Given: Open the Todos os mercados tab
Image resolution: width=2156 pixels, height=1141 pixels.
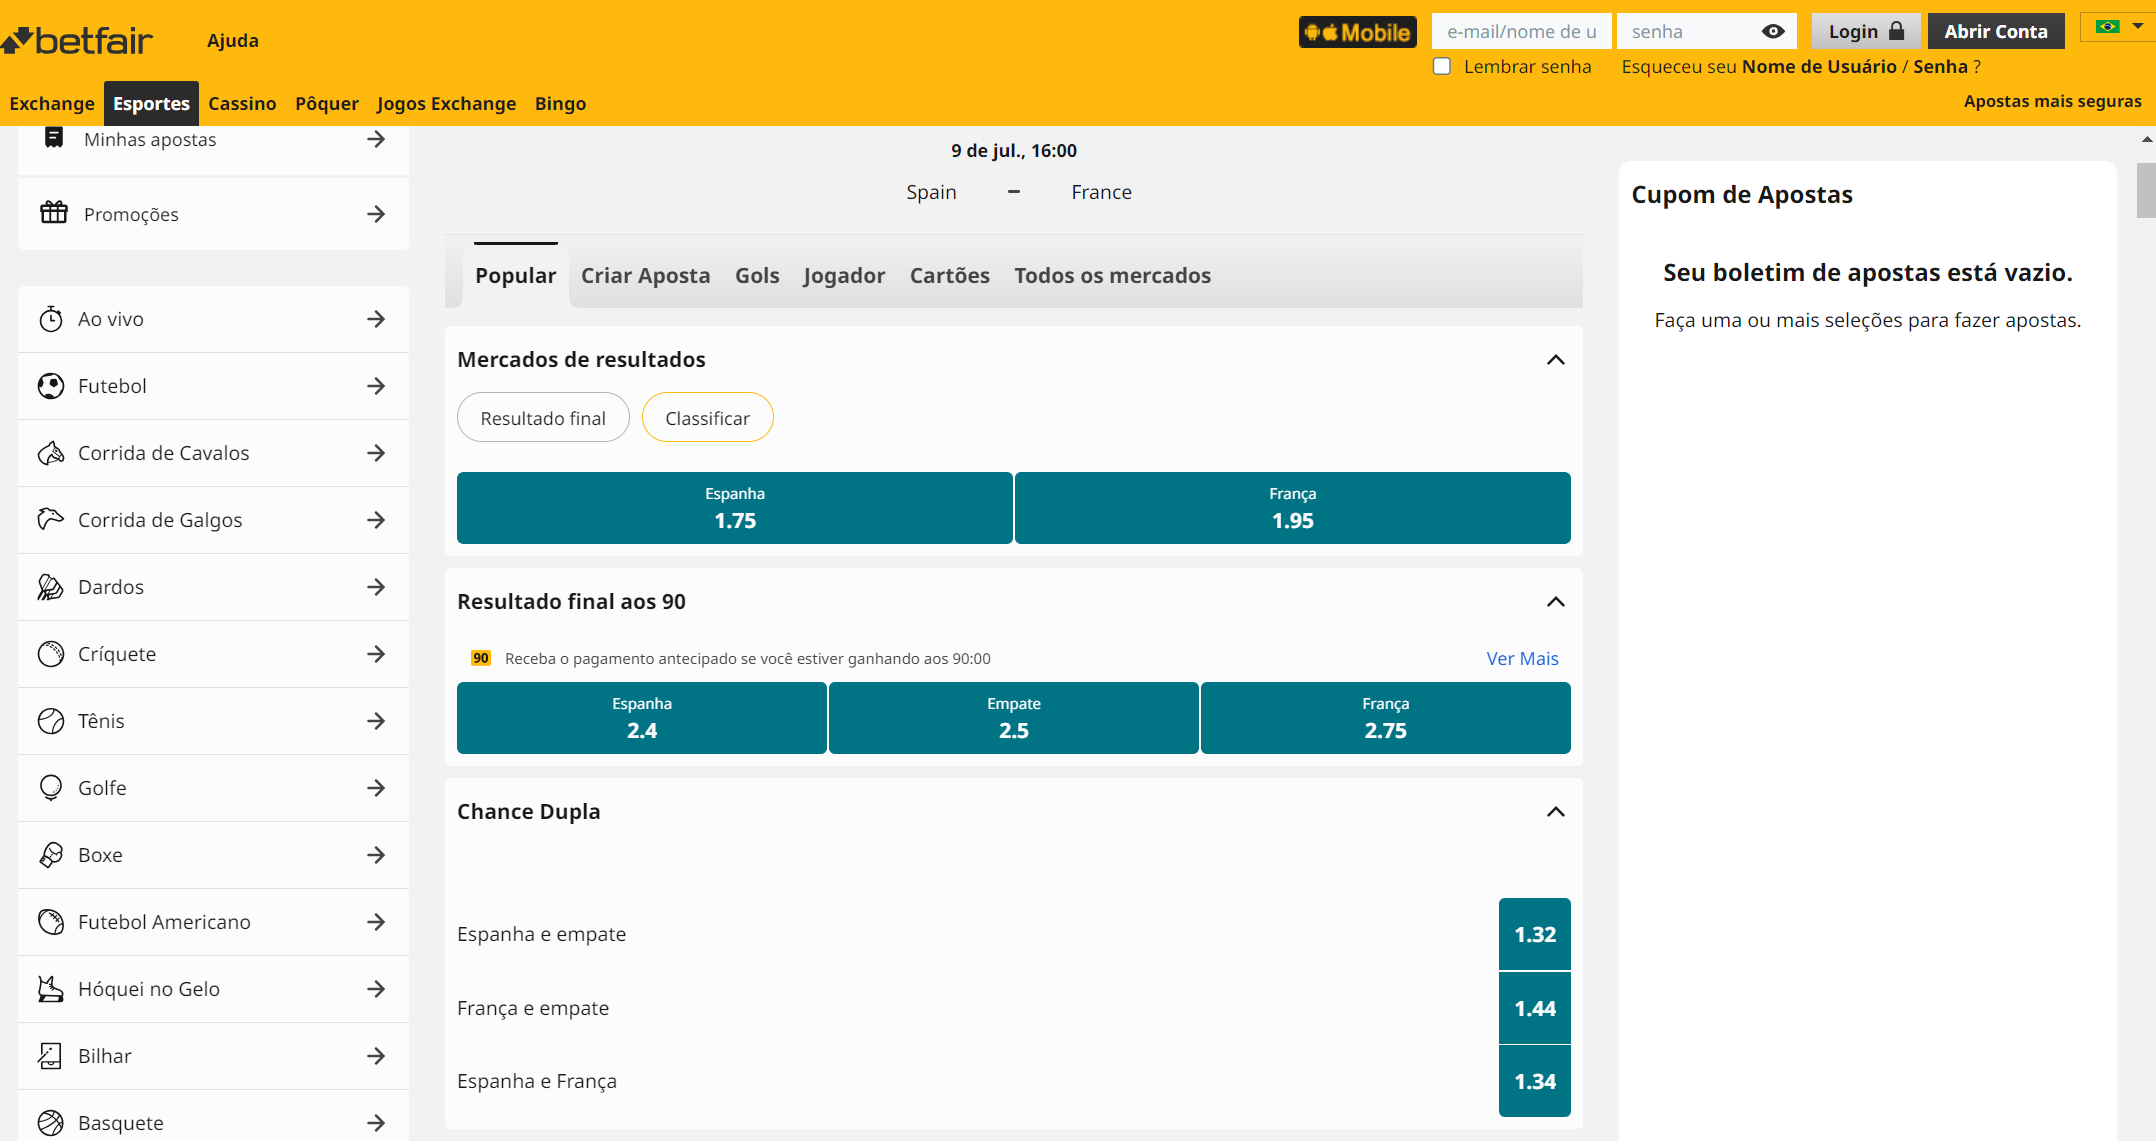Looking at the screenshot, I should (x=1112, y=275).
